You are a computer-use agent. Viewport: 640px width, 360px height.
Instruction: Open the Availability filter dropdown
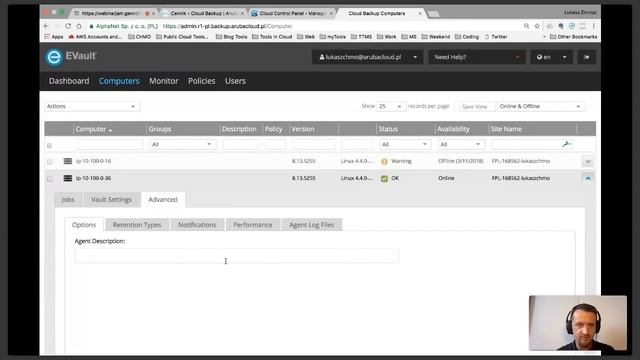point(461,144)
